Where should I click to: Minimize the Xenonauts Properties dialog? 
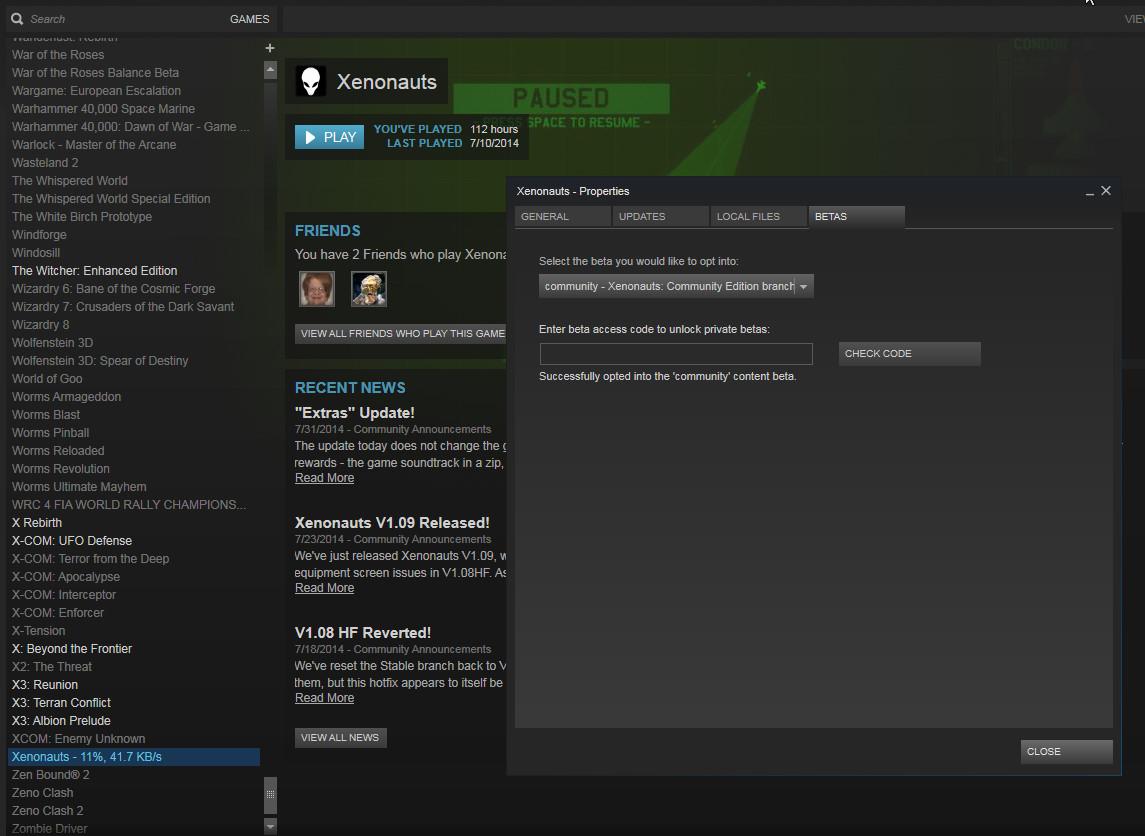tap(1090, 191)
